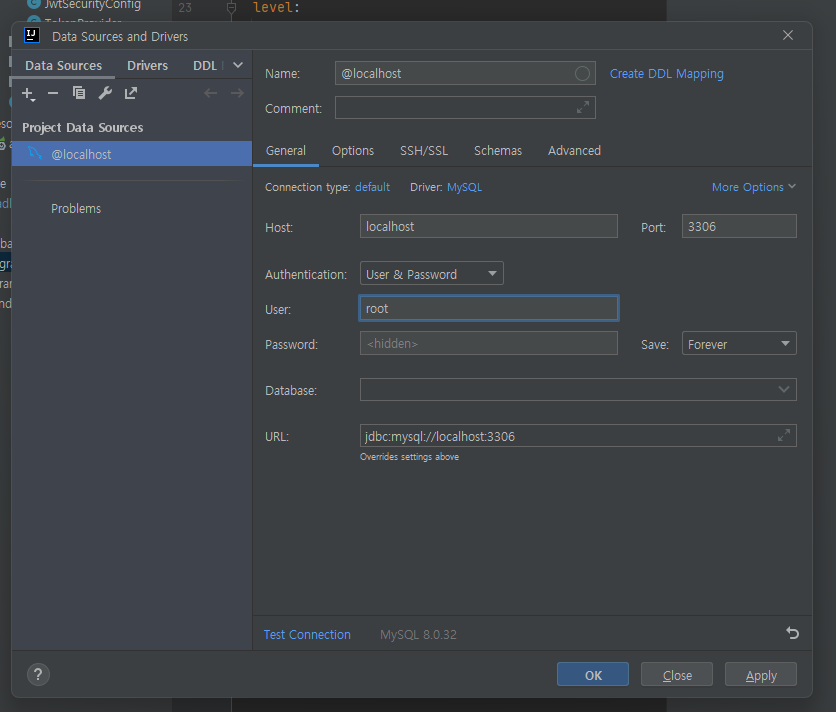836x712 pixels.
Task: Click Project Data Sources heading
Action: 83,127
